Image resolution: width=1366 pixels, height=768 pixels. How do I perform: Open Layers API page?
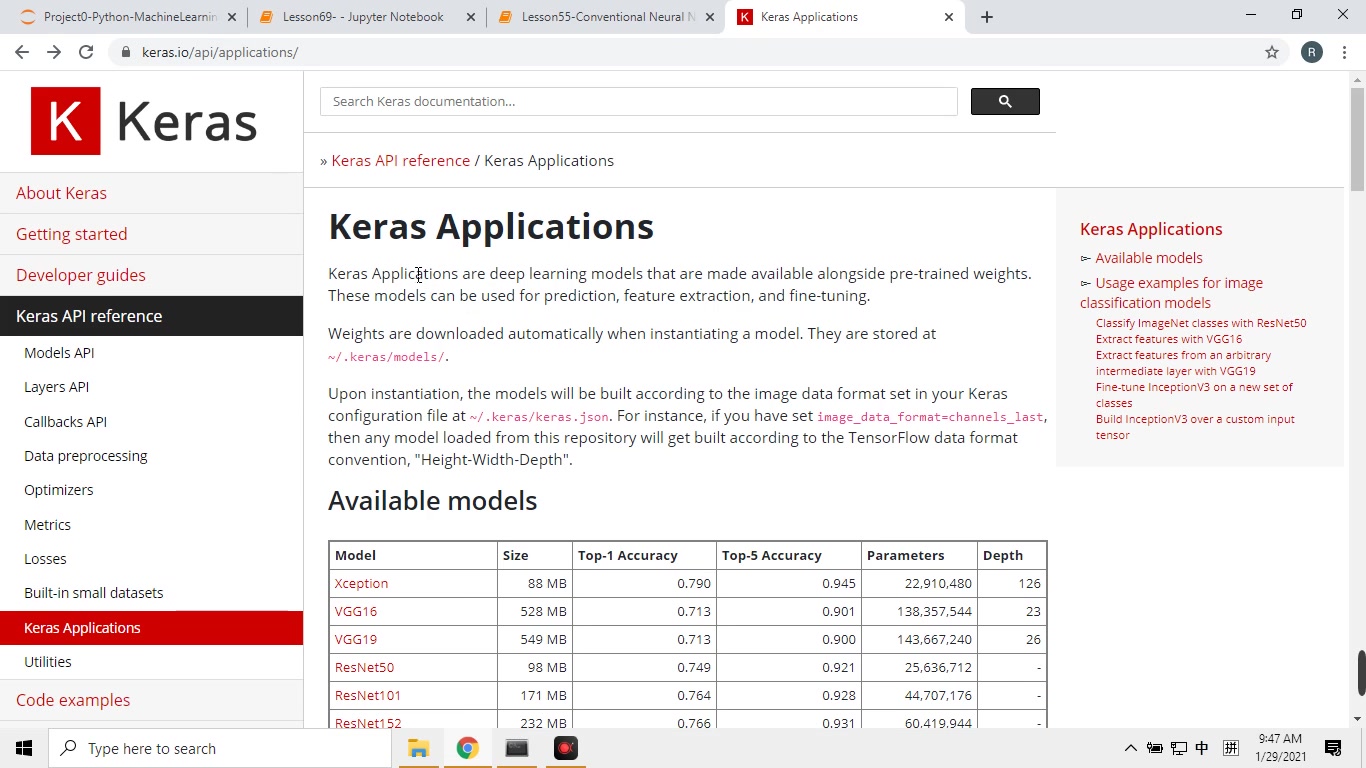point(56,387)
